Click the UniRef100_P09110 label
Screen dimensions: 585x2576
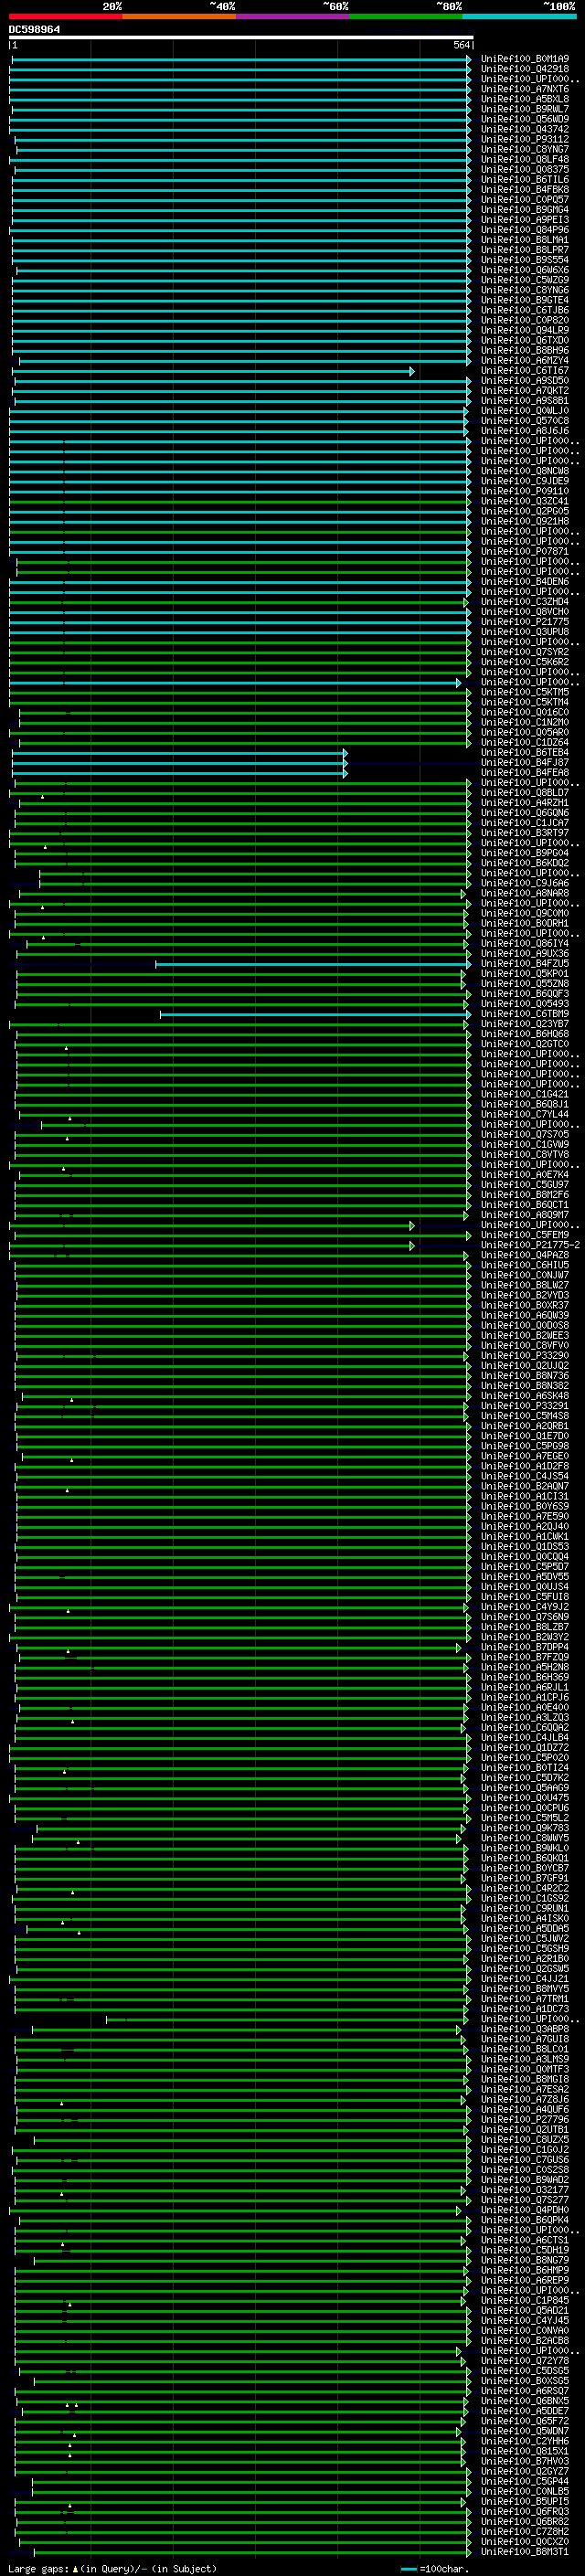[524, 491]
